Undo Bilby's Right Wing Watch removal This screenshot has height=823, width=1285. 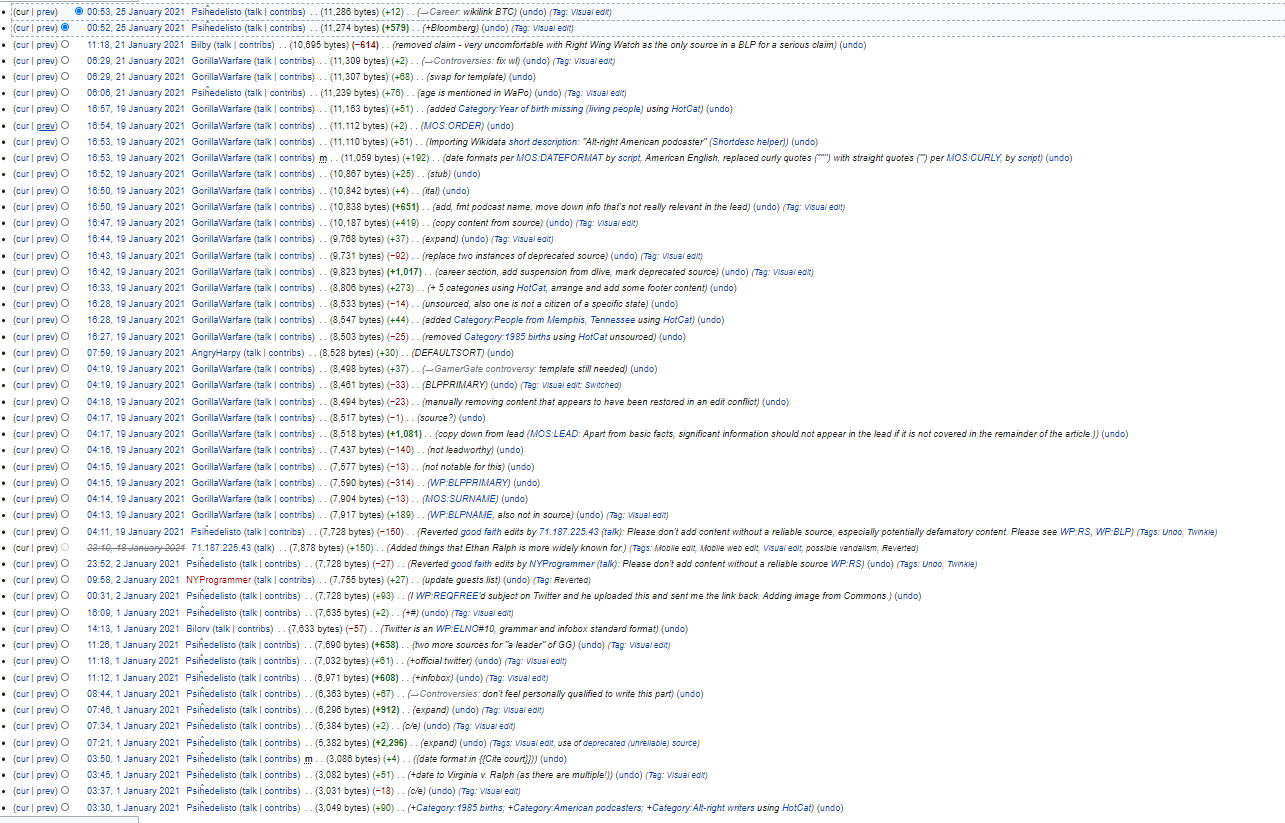(853, 45)
